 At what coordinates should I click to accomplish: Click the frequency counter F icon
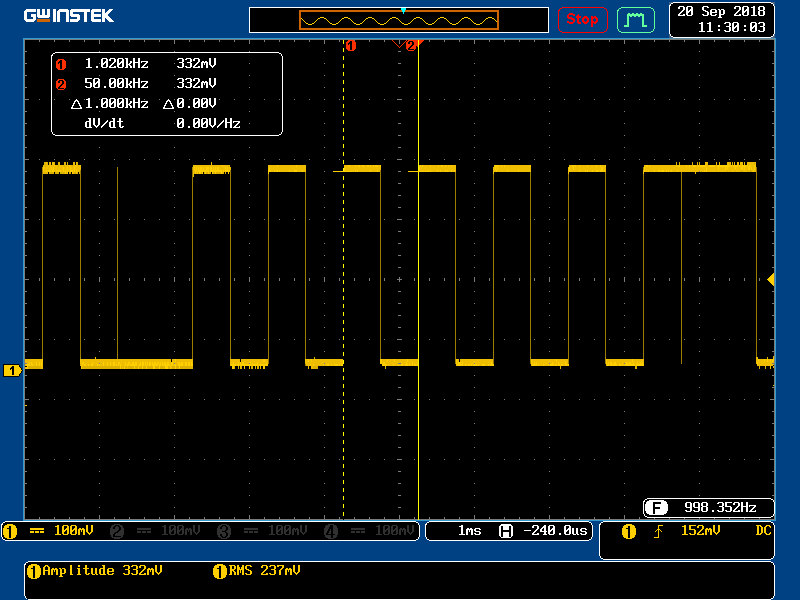click(656, 507)
